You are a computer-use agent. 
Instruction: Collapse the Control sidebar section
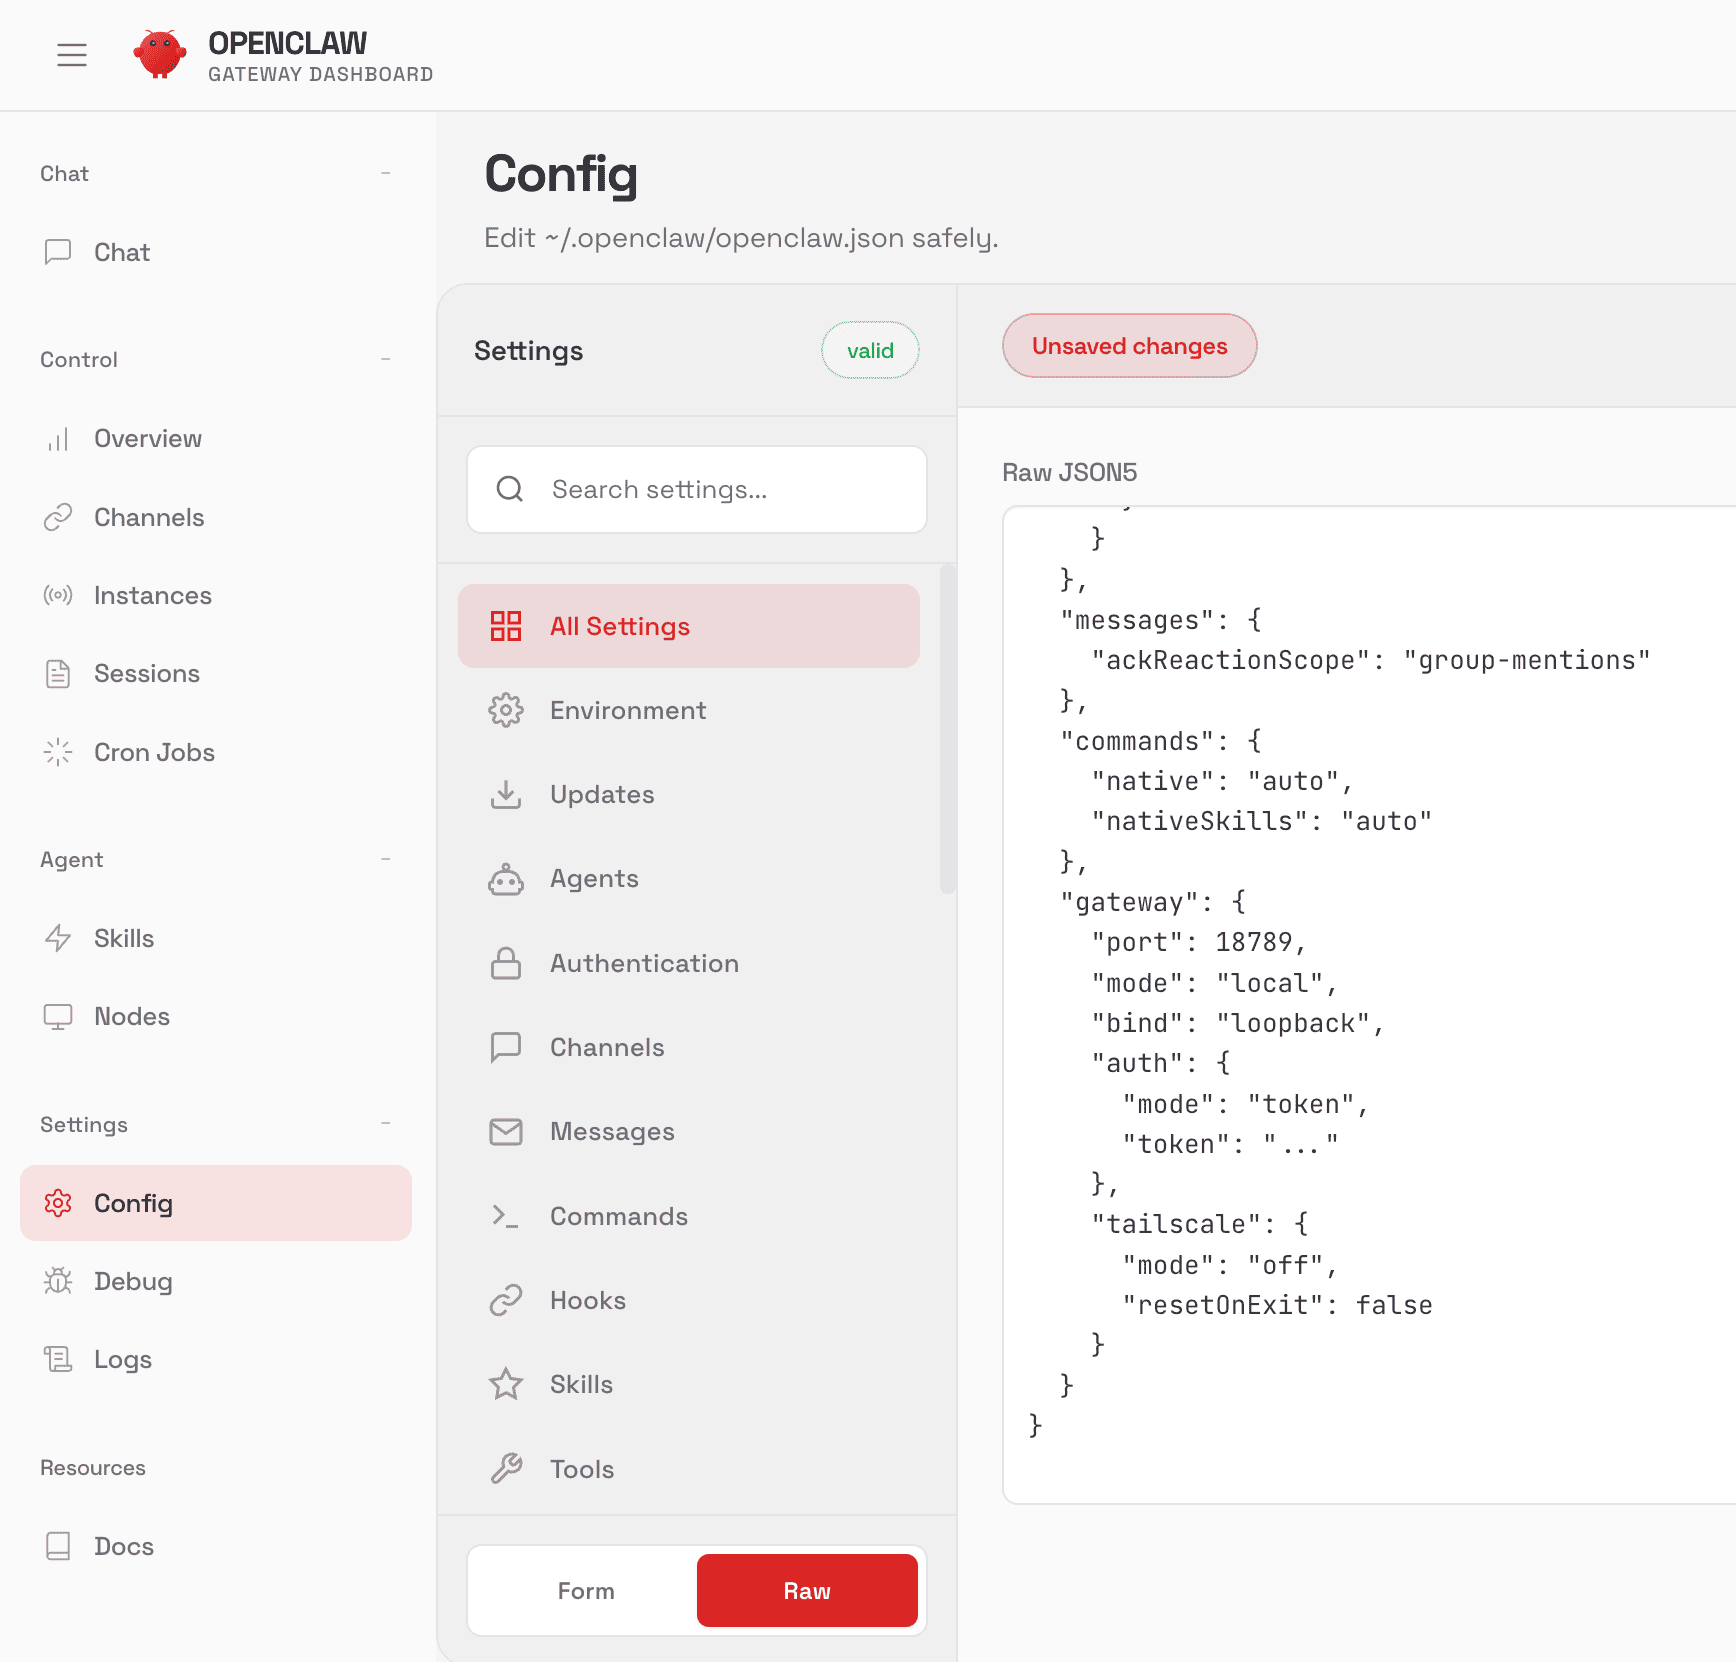385,360
